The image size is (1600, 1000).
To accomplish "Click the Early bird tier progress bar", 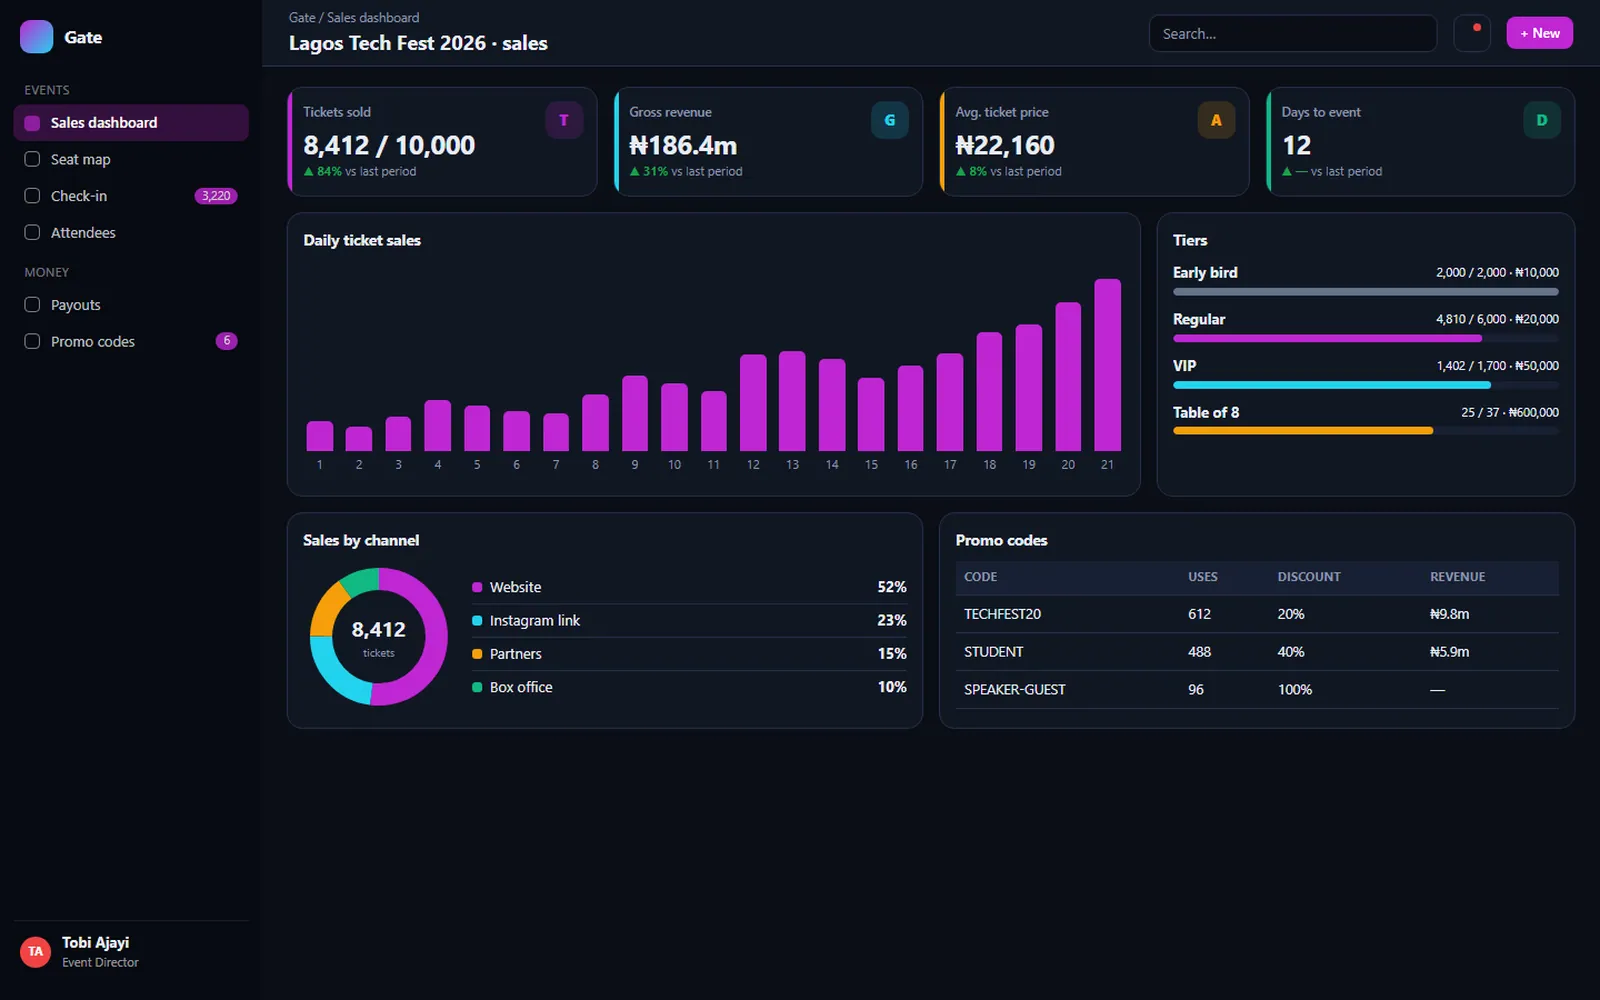I will coord(1366,292).
